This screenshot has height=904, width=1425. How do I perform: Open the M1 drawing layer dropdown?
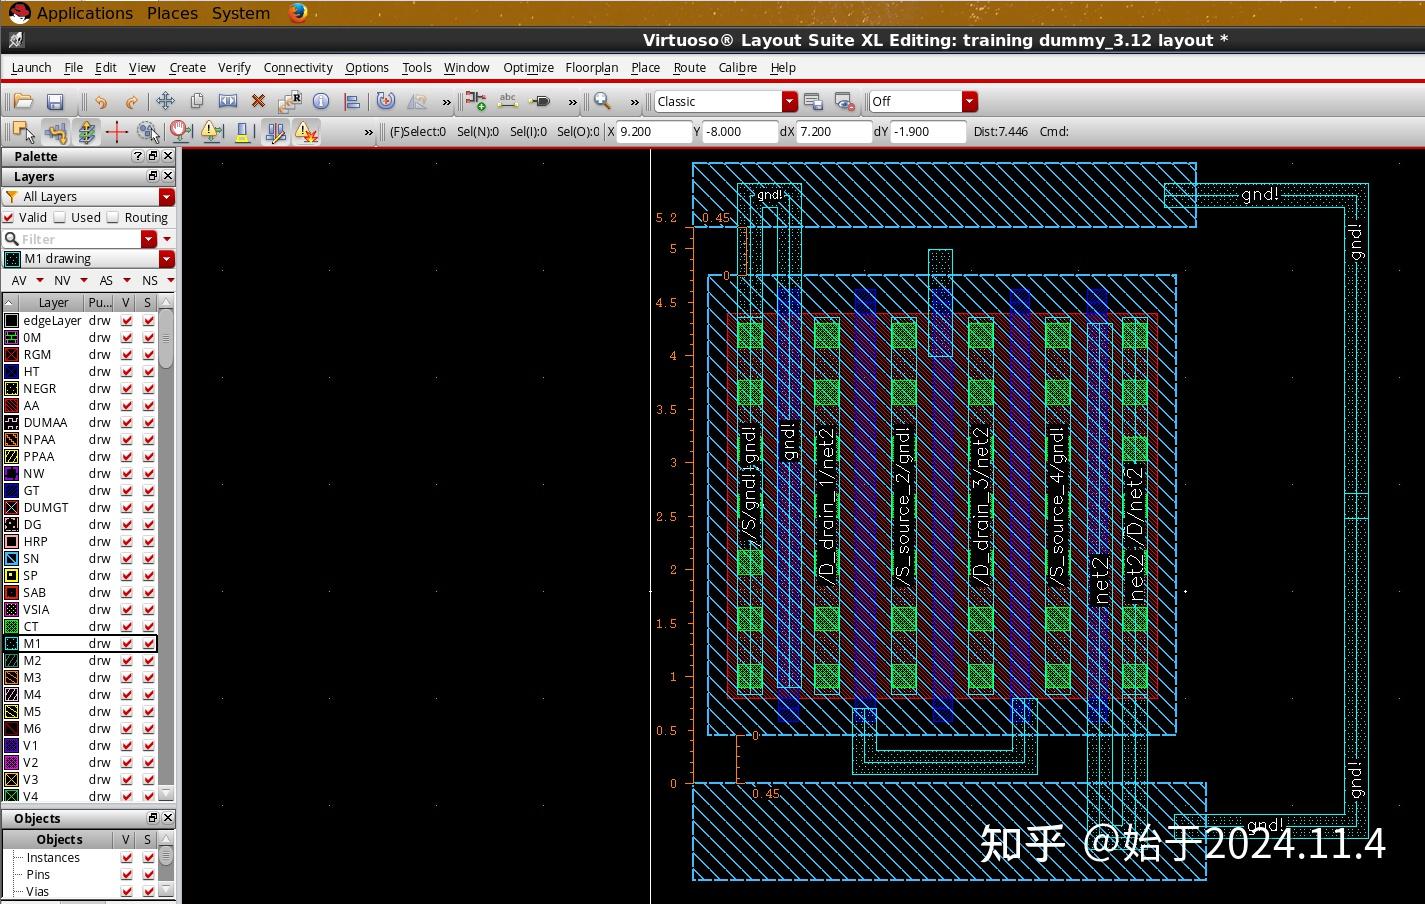[x=166, y=259]
